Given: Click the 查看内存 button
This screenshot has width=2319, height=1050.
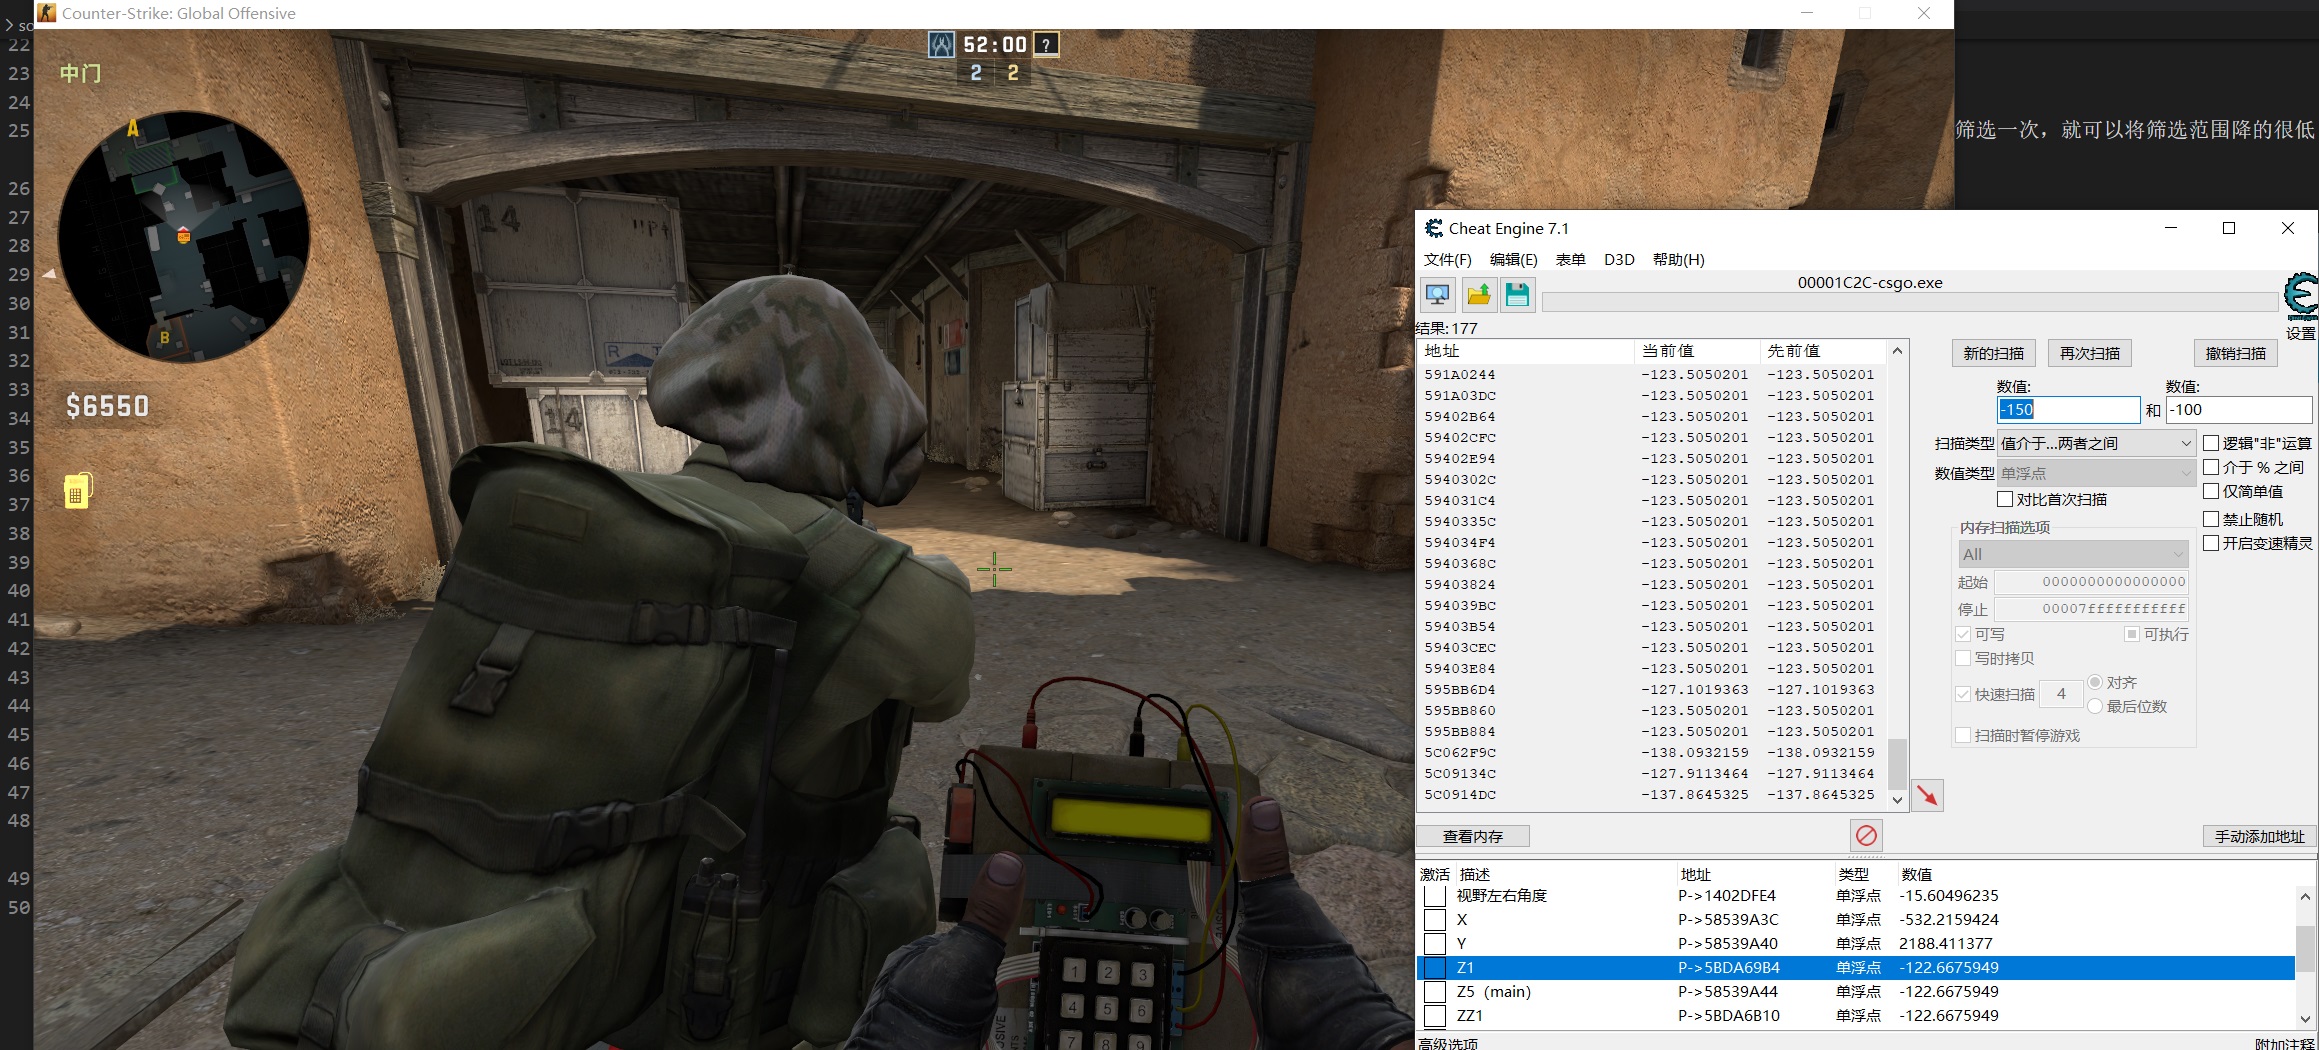Looking at the screenshot, I should [1473, 836].
